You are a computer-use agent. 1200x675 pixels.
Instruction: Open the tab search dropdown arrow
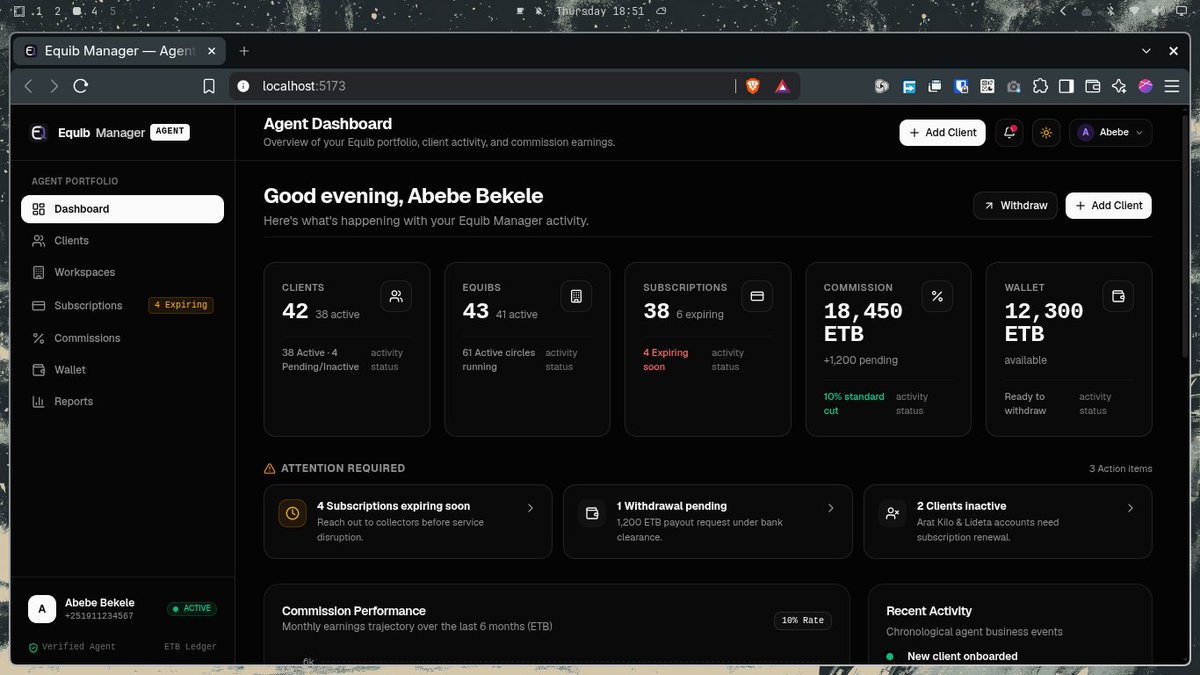tap(1146, 51)
